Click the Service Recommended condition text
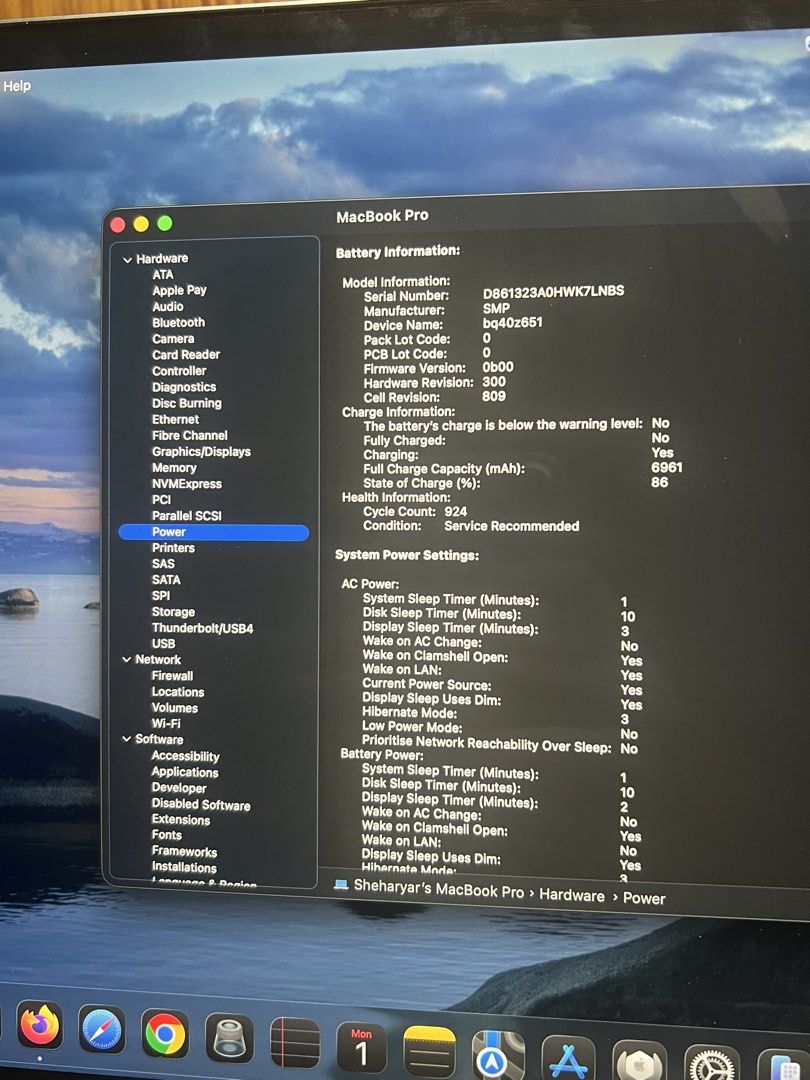Screen dimensions: 810x1080 511,526
